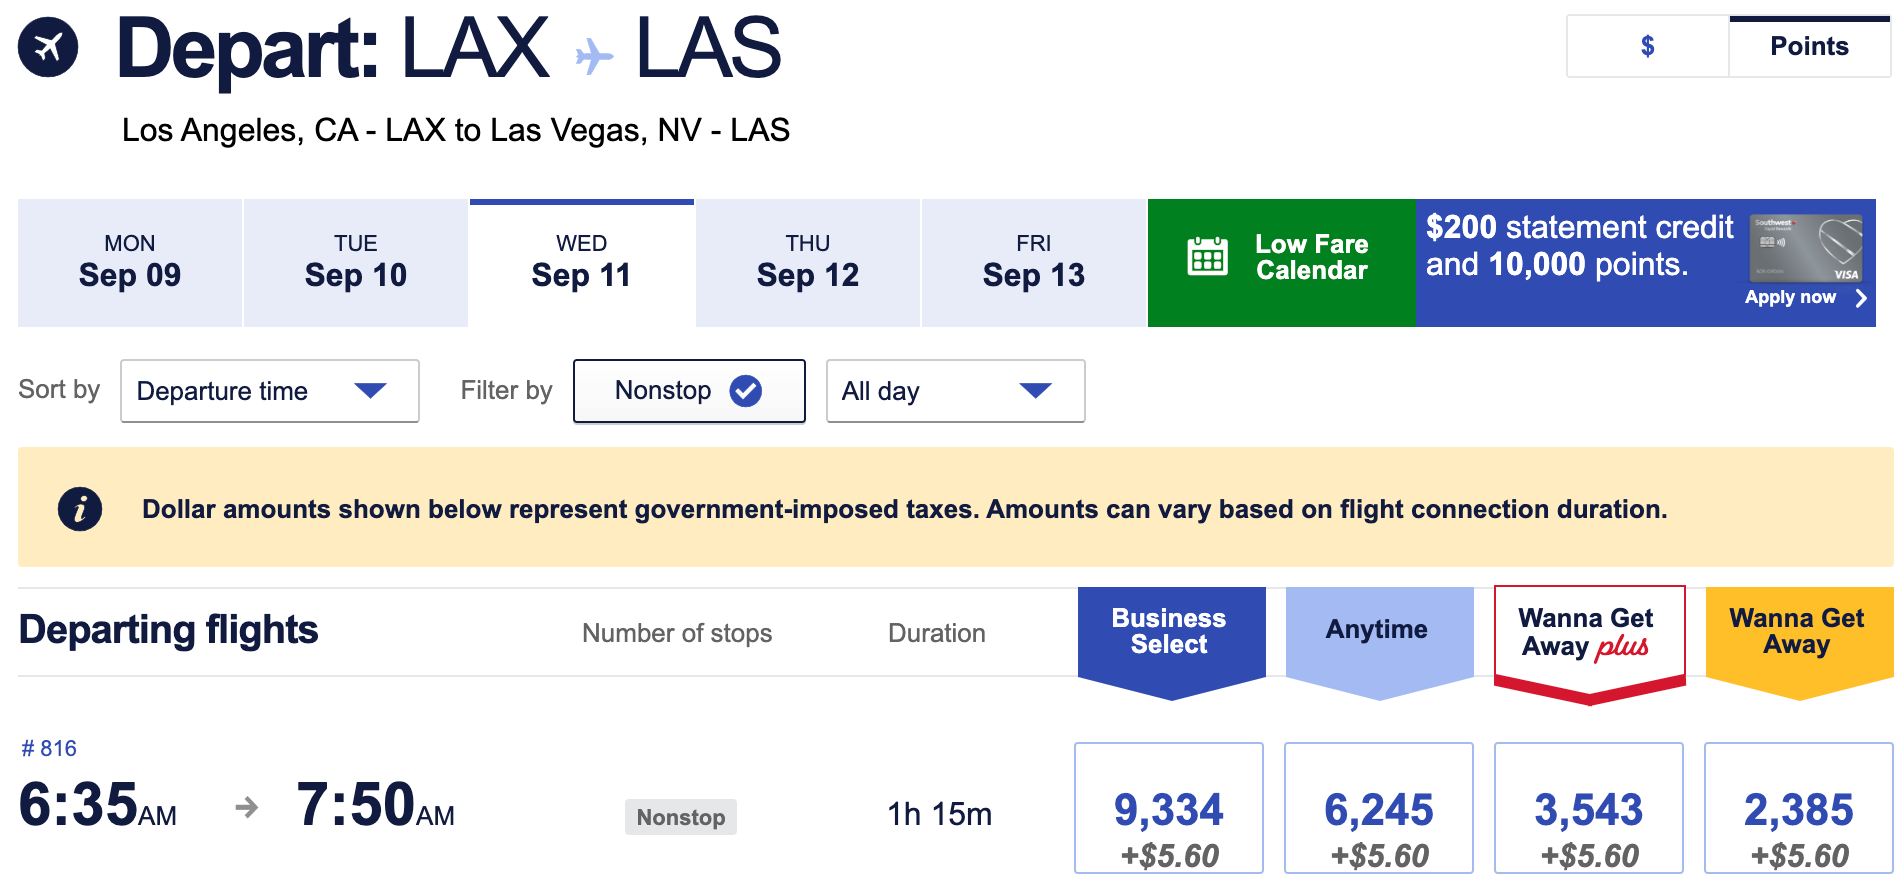Select the Thu Sep 12 date tab
The height and width of the screenshot is (890, 1904).
point(807,262)
